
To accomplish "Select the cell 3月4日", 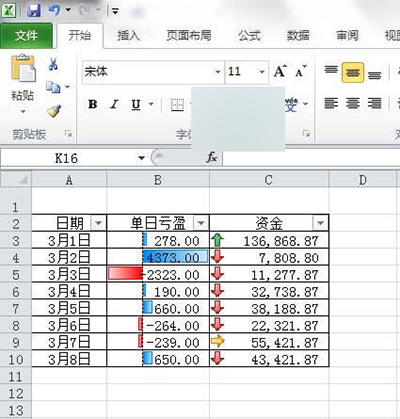I will point(69,292).
